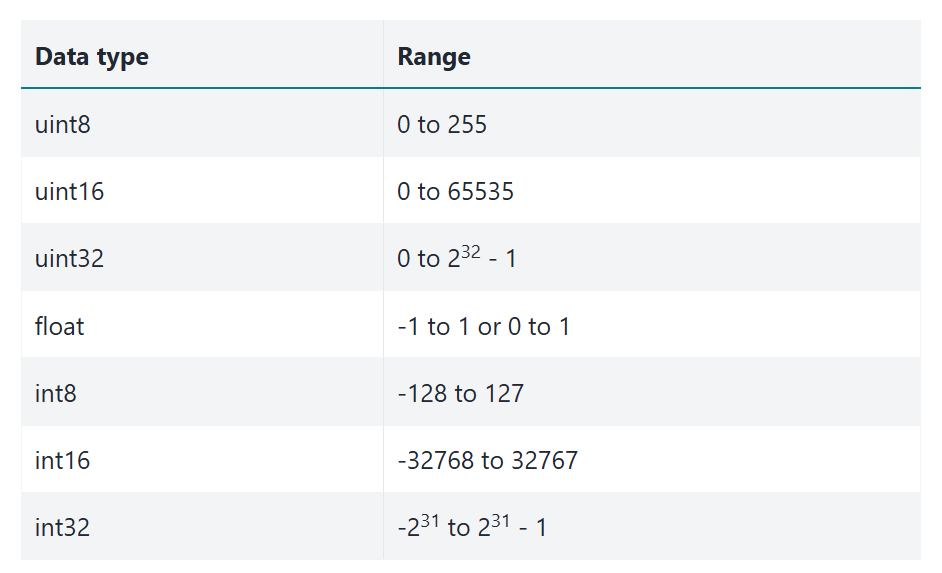
Task: Click the 'Data type' column header
Action: pyautogui.click(x=92, y=57)
